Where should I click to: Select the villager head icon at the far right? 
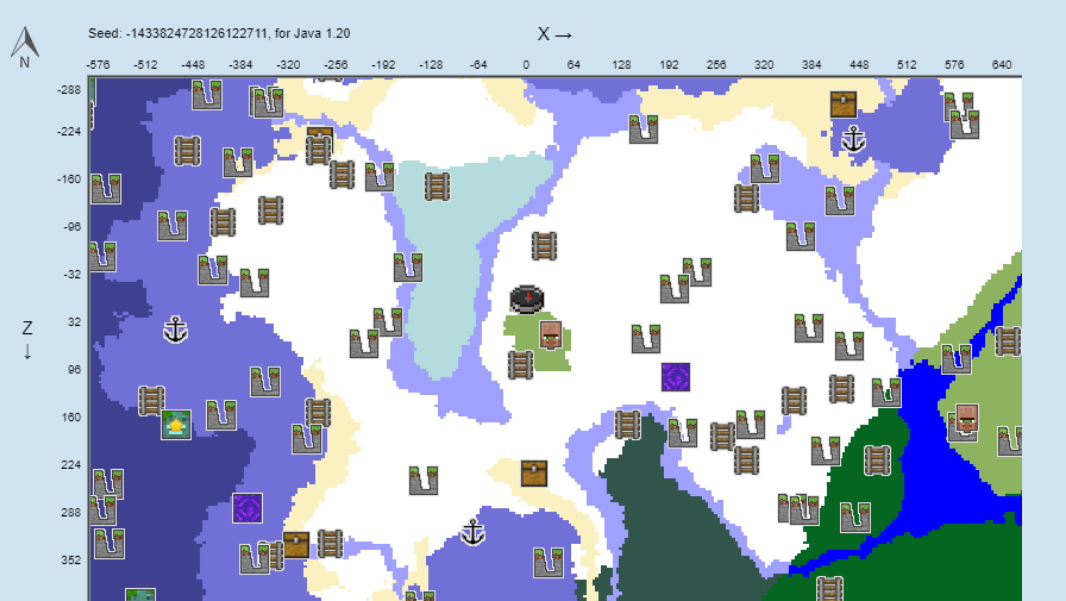pos(966,419)
